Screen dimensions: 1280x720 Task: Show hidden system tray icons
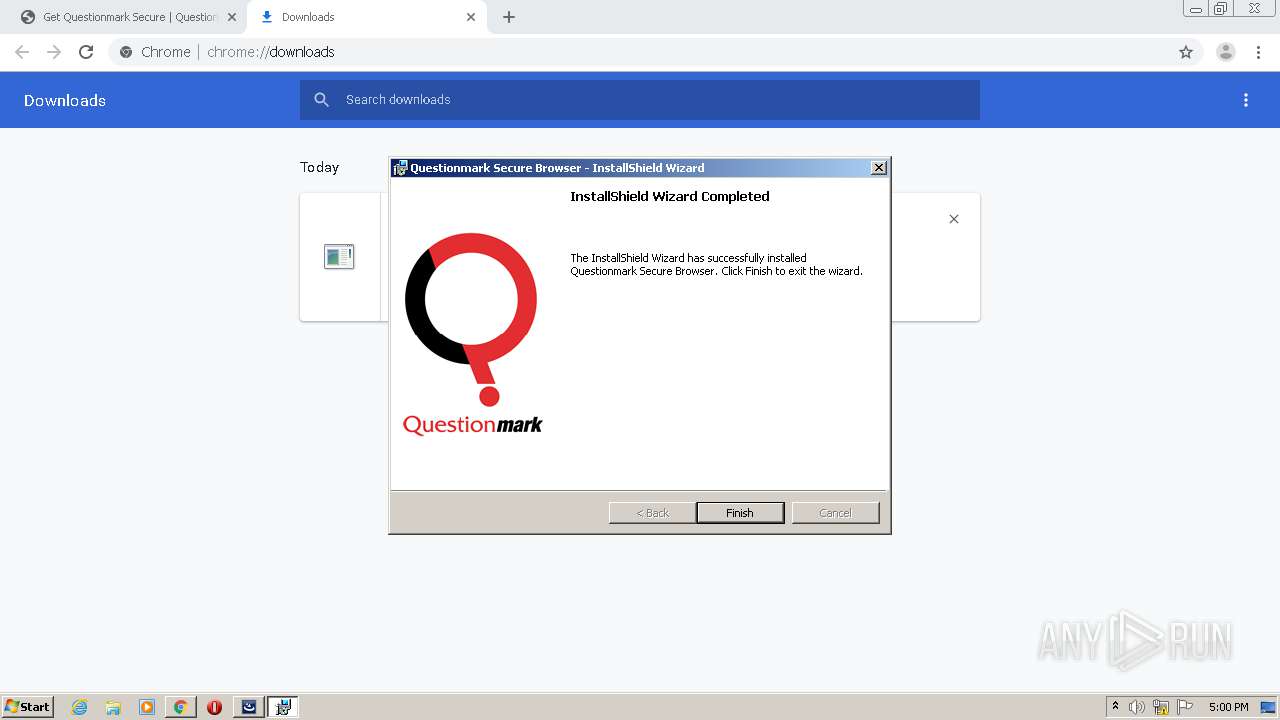pyautogui.click(x=1115, y=707)
